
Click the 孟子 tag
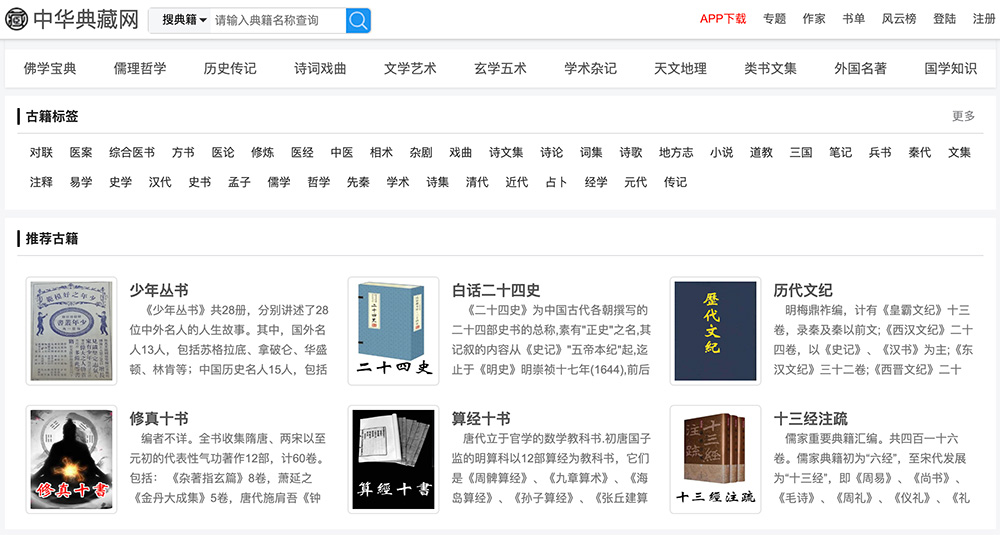pyautogui.click(x=239, y=182)
